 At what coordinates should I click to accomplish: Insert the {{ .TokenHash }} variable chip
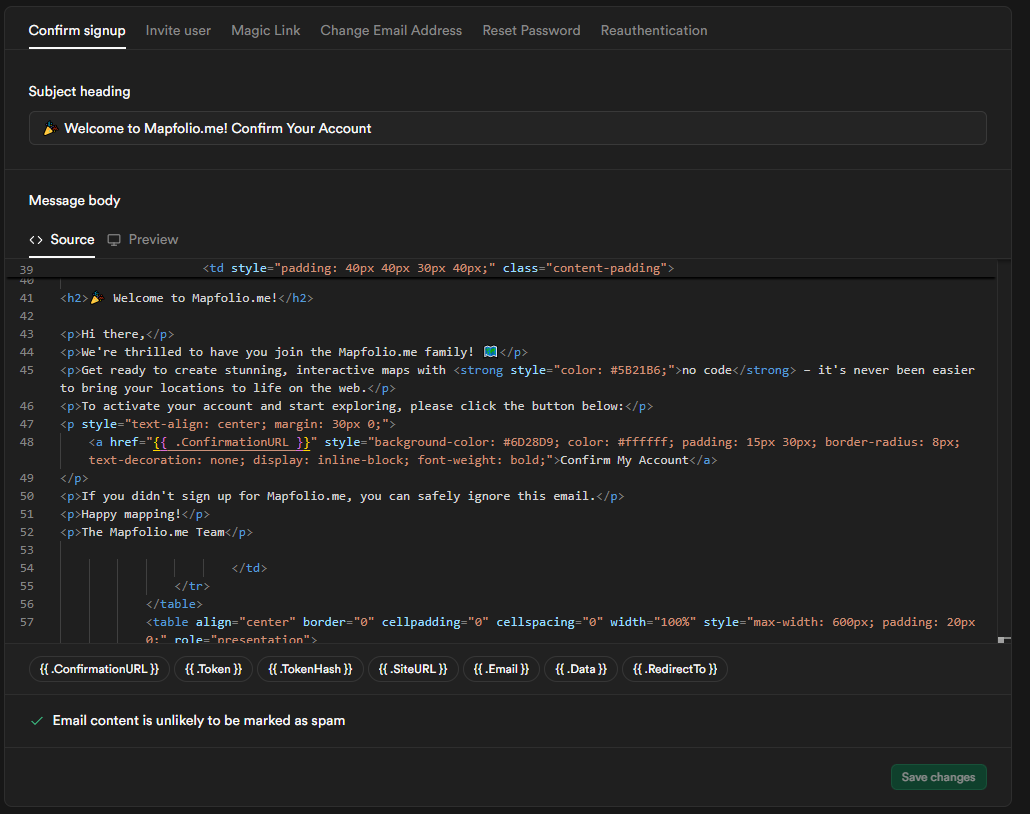click(310, 669)
